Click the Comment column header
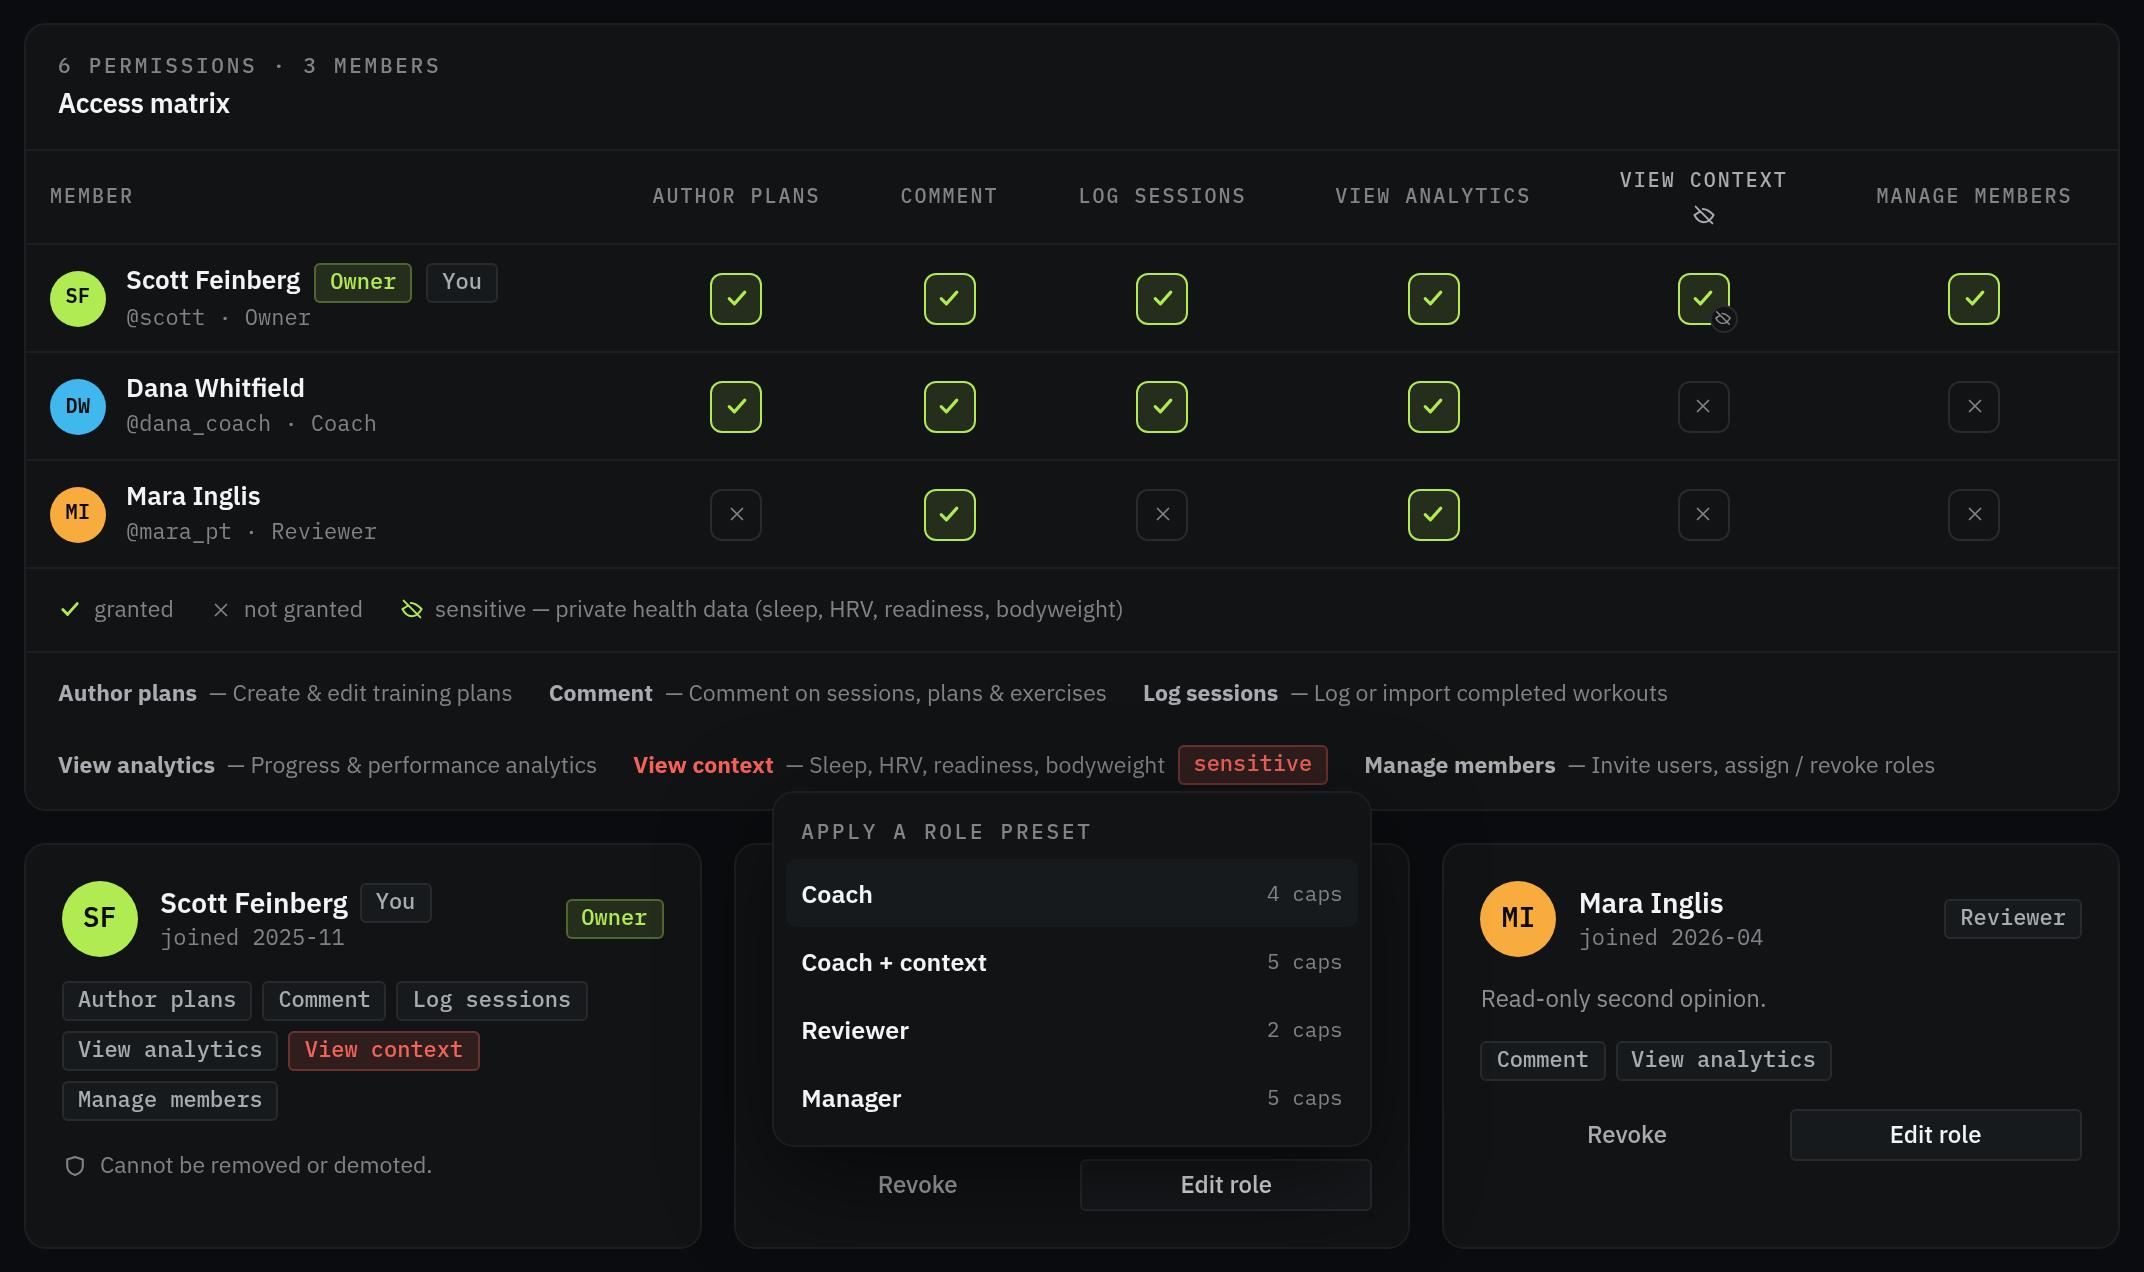Viewport: 2144px width, 1272px height. (x=949, y=196)
